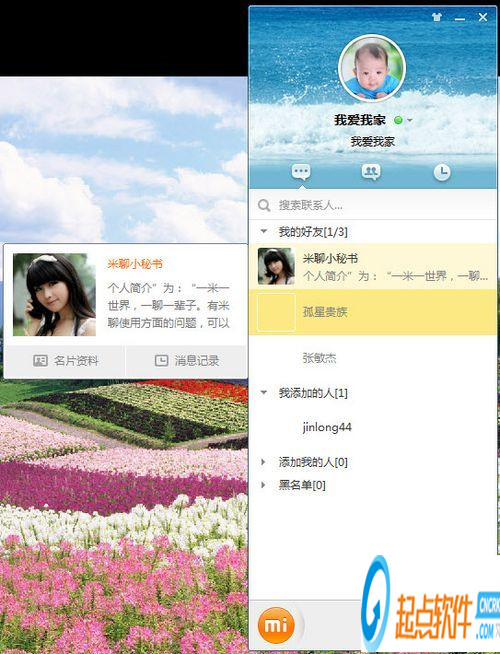This screenshot has height=654, width=500.
Task: Expand the 黑名单 group arrow
Action: (263, 485)
